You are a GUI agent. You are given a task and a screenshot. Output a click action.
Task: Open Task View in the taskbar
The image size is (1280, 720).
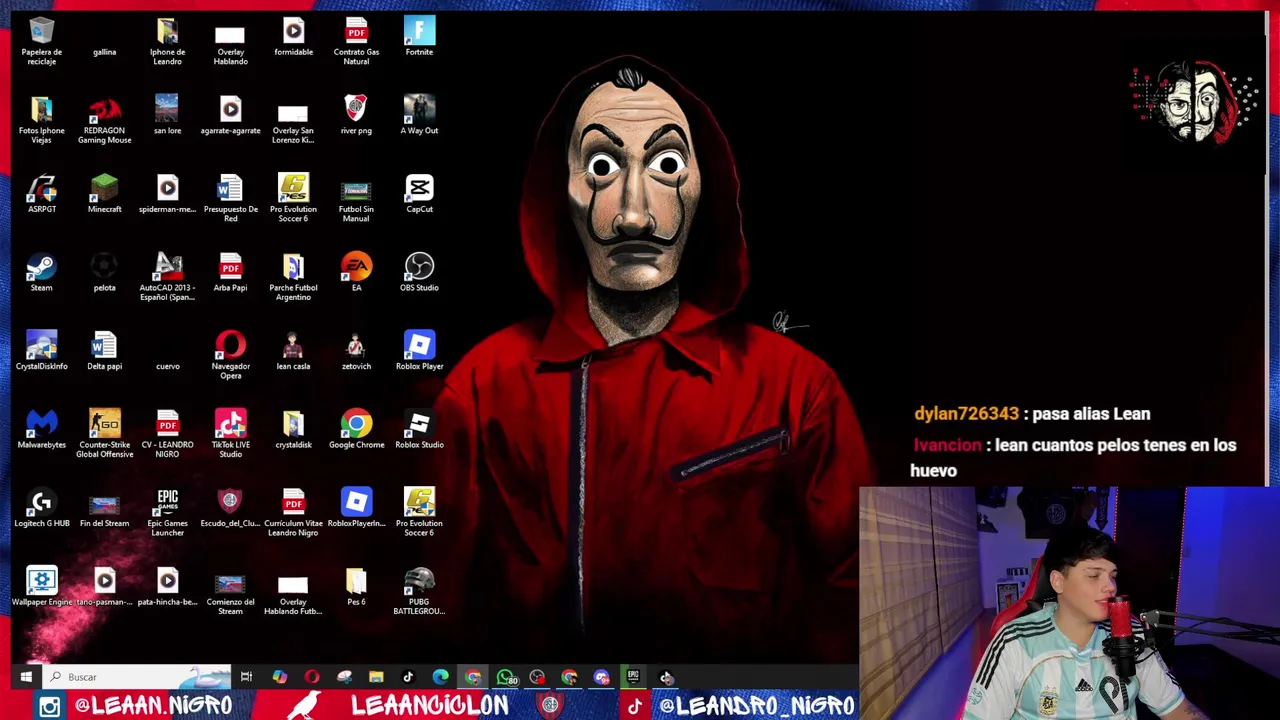coord(246,677)
